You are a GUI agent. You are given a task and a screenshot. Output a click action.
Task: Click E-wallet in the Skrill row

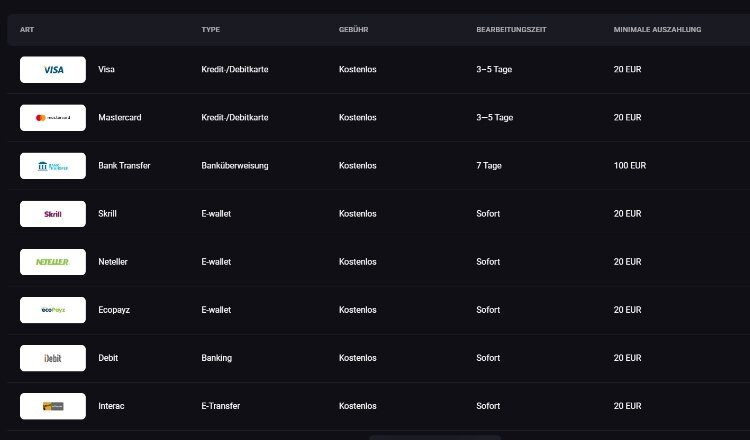(216, 214)
